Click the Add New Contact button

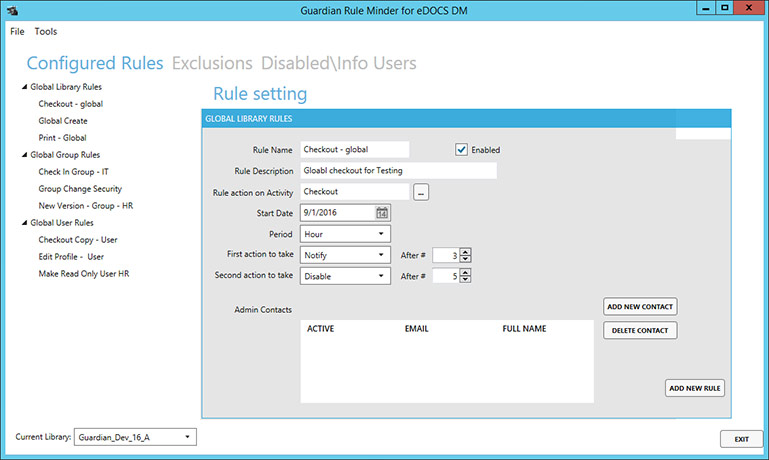pyautogui.click(x=640, y=307)
